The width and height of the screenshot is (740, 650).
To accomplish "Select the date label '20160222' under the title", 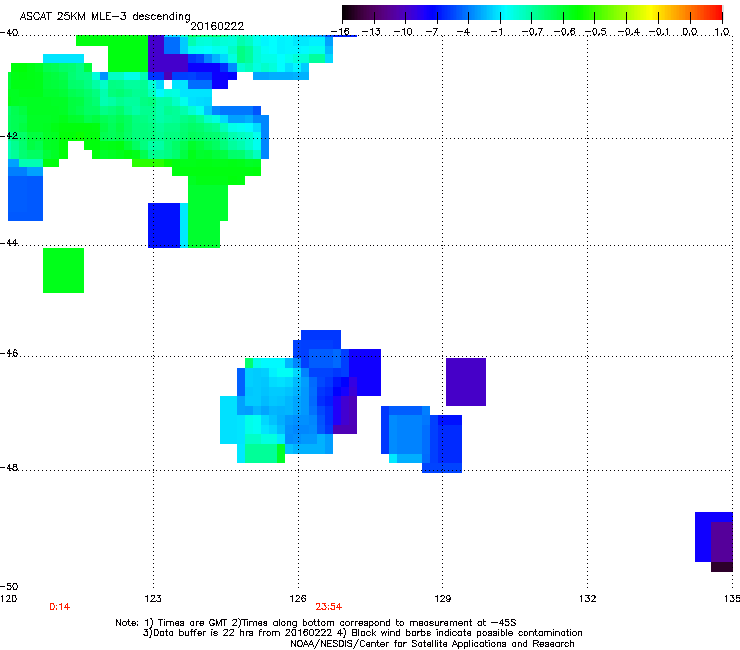I will click(217, 26).
